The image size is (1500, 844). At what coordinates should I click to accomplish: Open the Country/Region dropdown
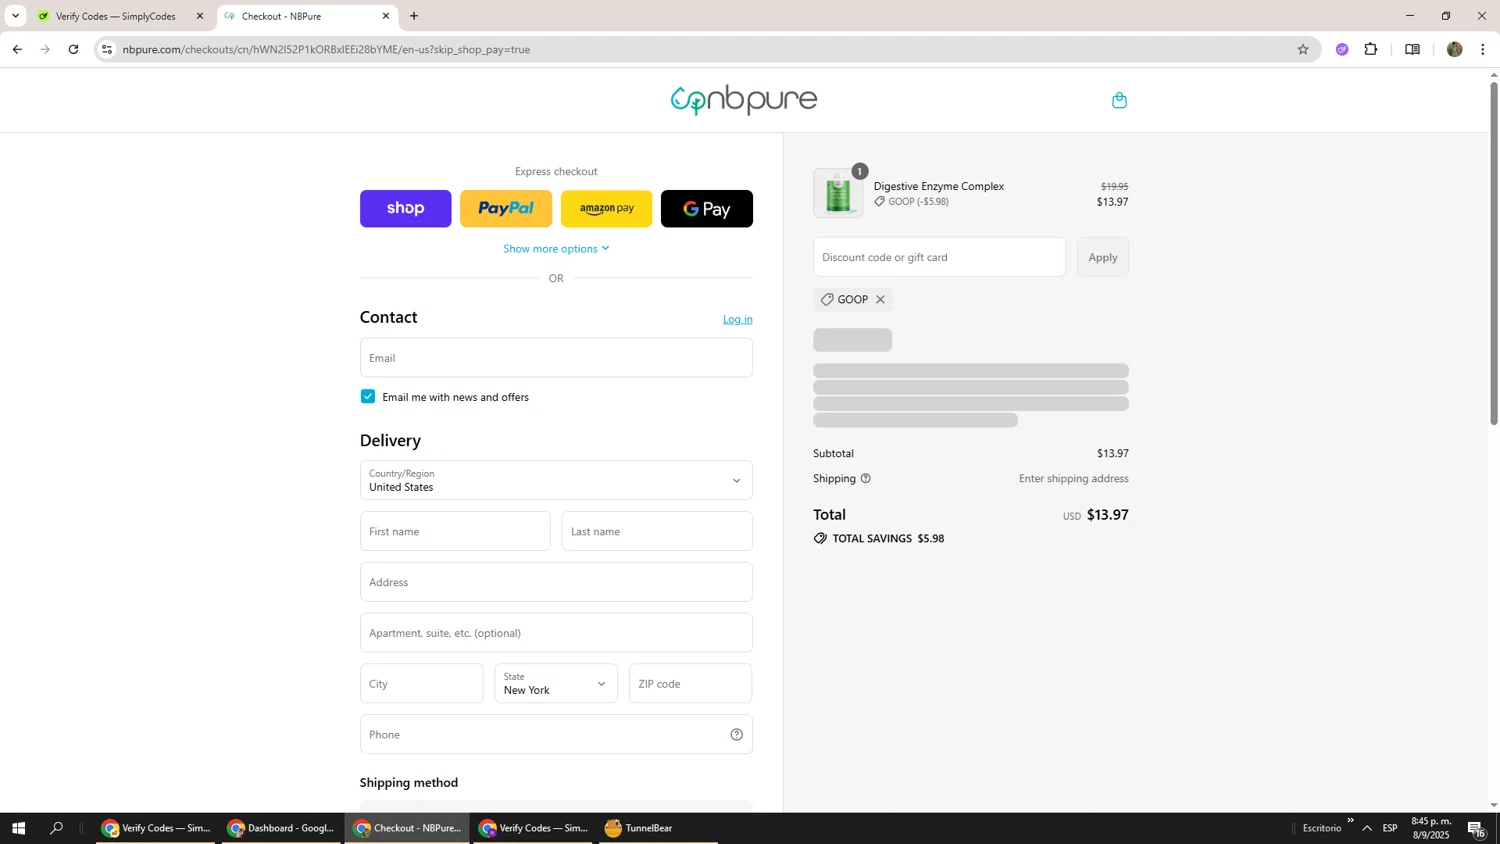click(x=556, y=480)
